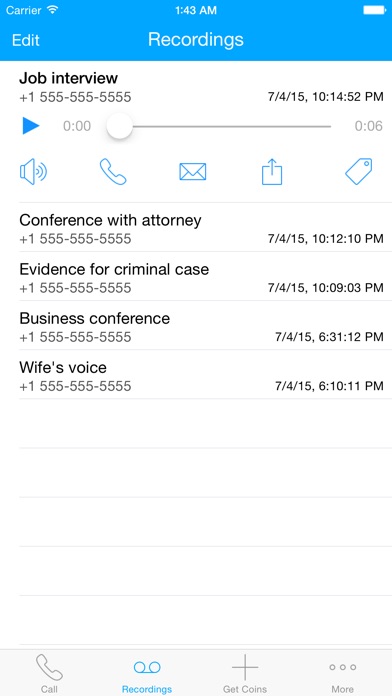Tag the recording with the label icon
This screenshot has height=696, width=392.
click(x=359, y=171)
